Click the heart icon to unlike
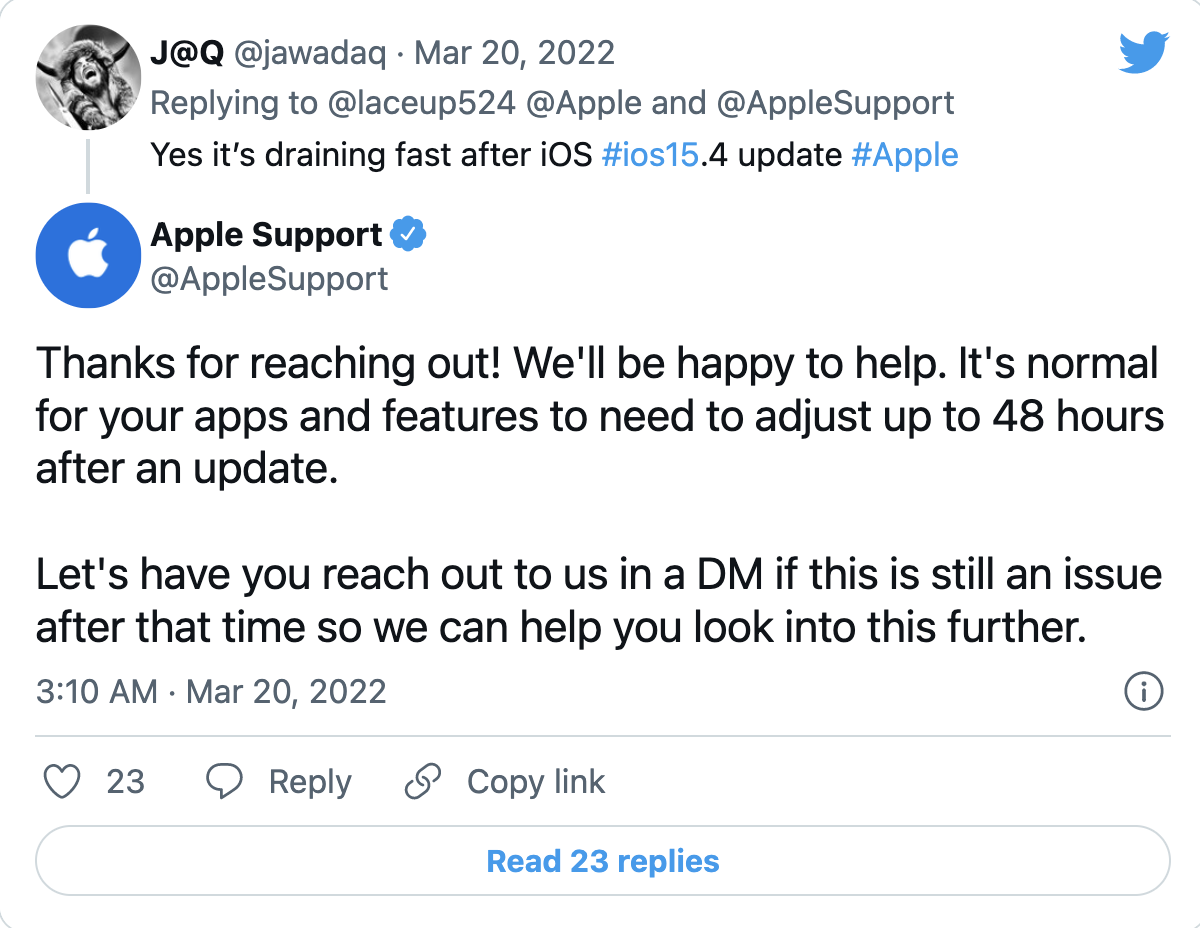This screenshot has width=1200, height=928. [62, 782]
